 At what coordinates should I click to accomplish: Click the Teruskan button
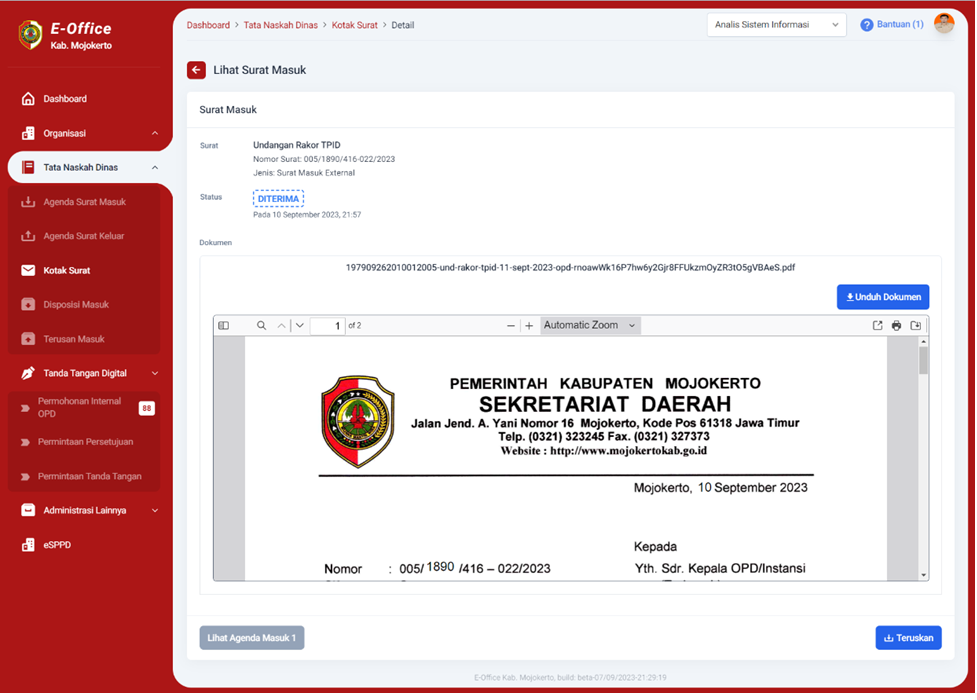[x=908, y=638]
